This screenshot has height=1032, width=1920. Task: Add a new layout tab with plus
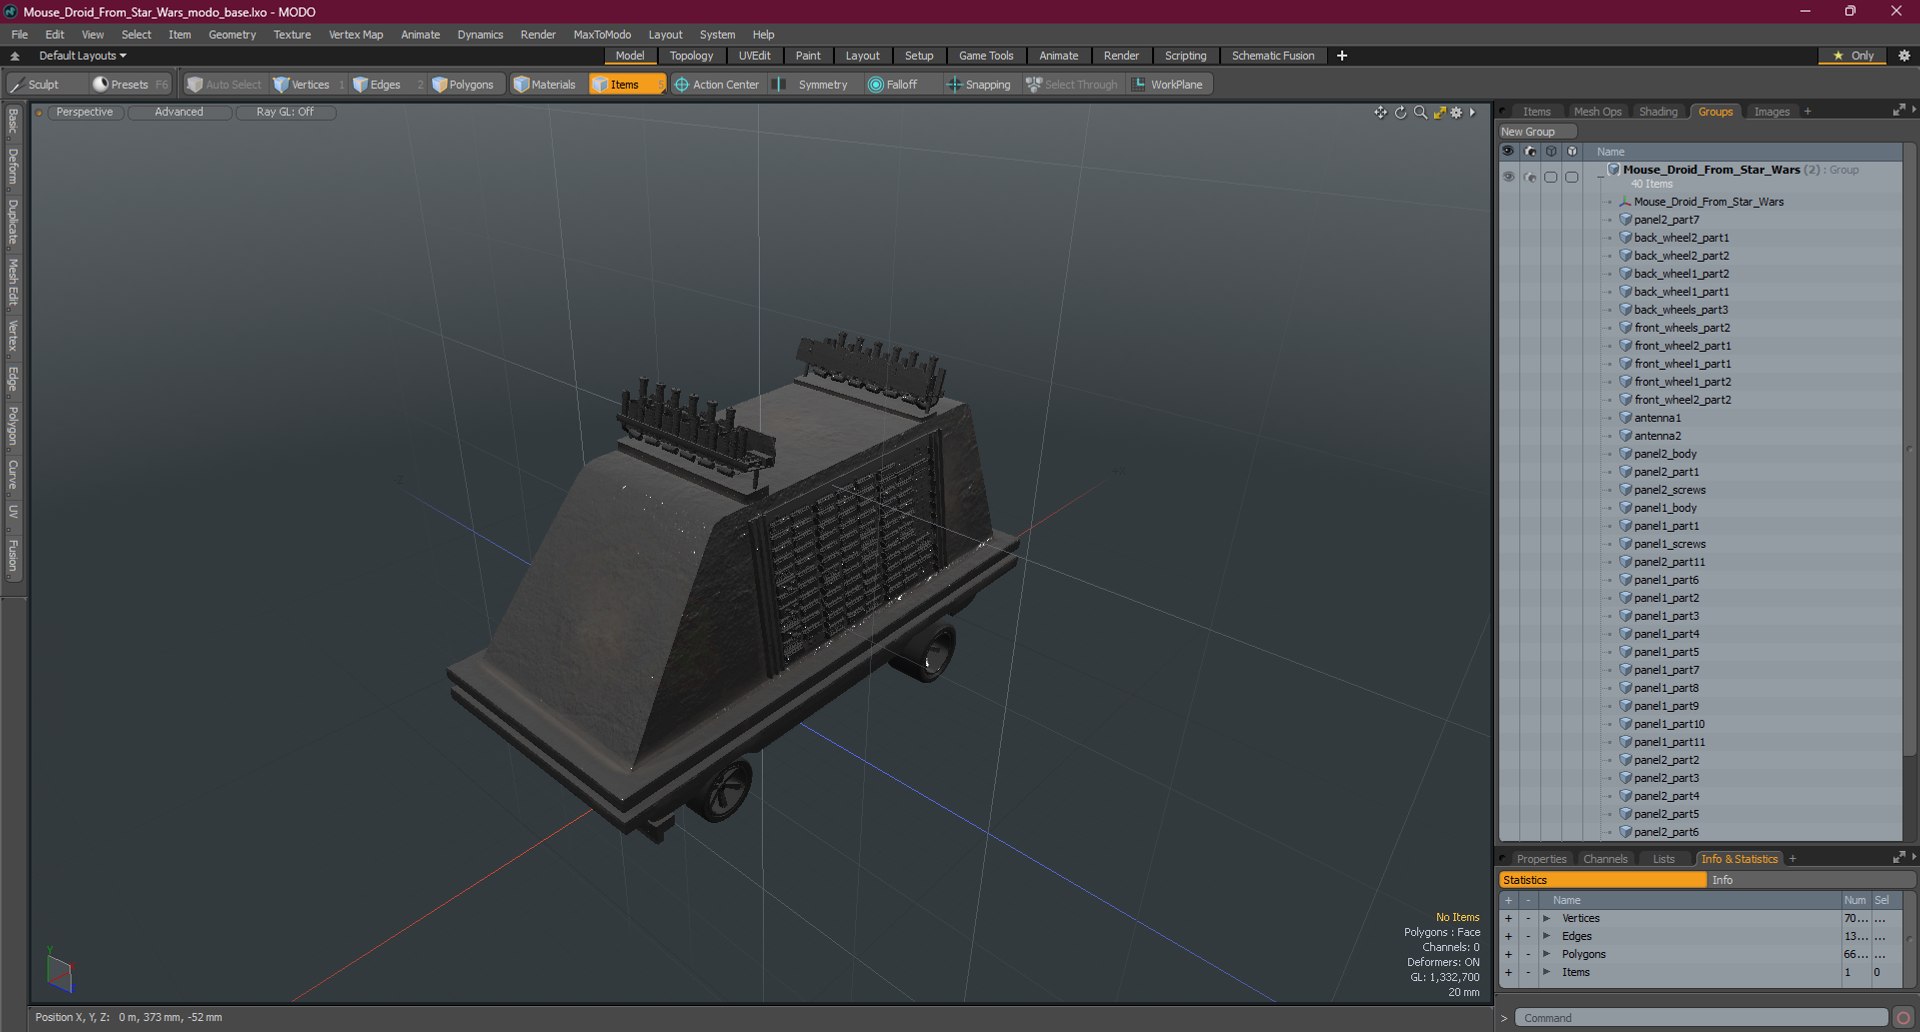point(1342,56)
